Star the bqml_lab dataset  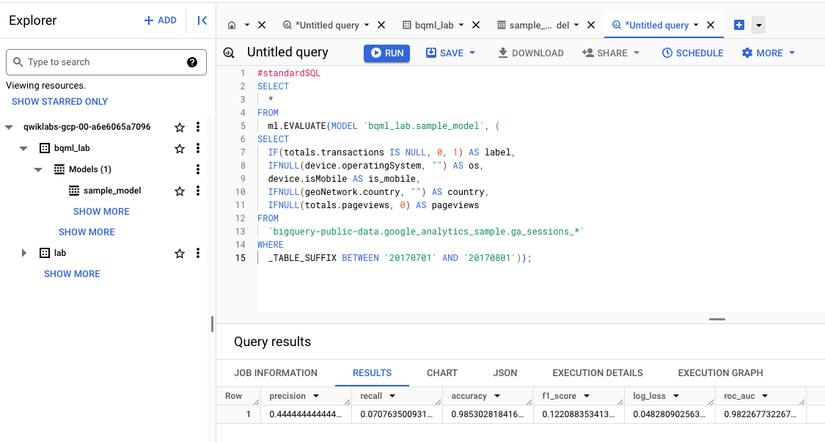(x=179, y=148)
